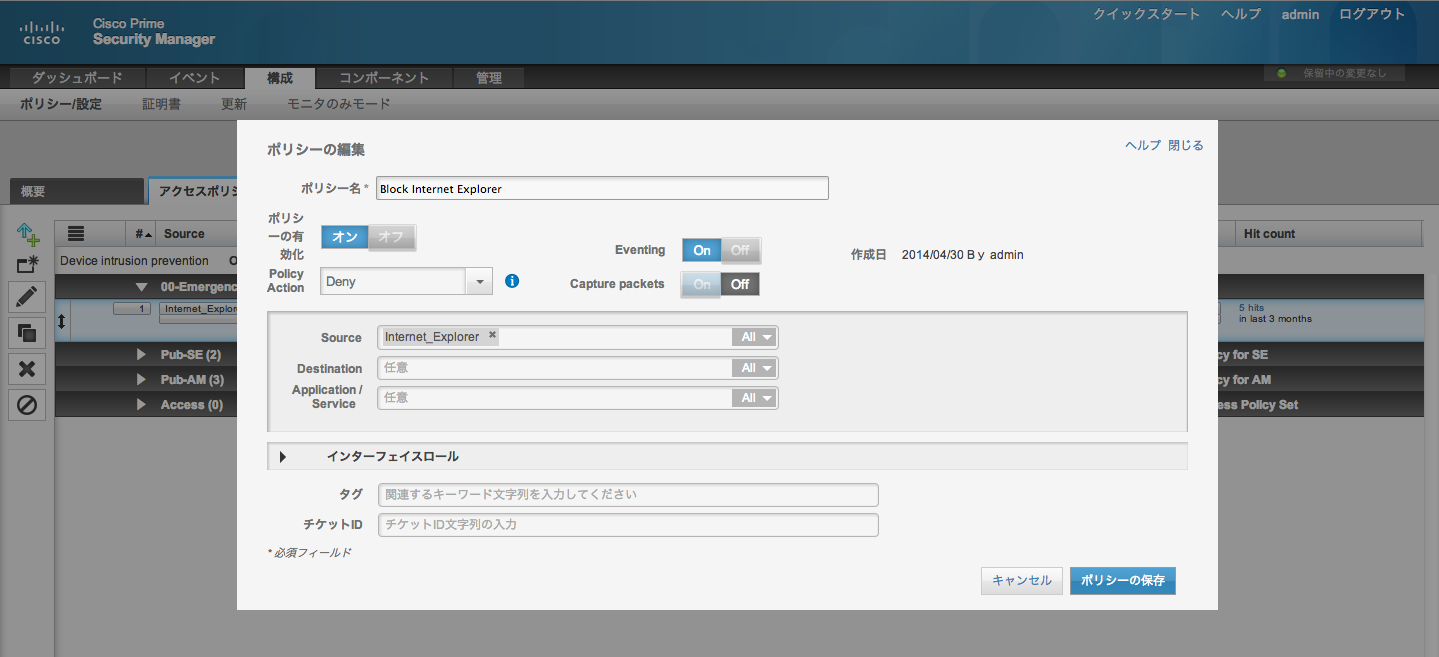Turn Capture packets toggle On
This screenshot has width=1439, height=657.
tap(702, 284)
